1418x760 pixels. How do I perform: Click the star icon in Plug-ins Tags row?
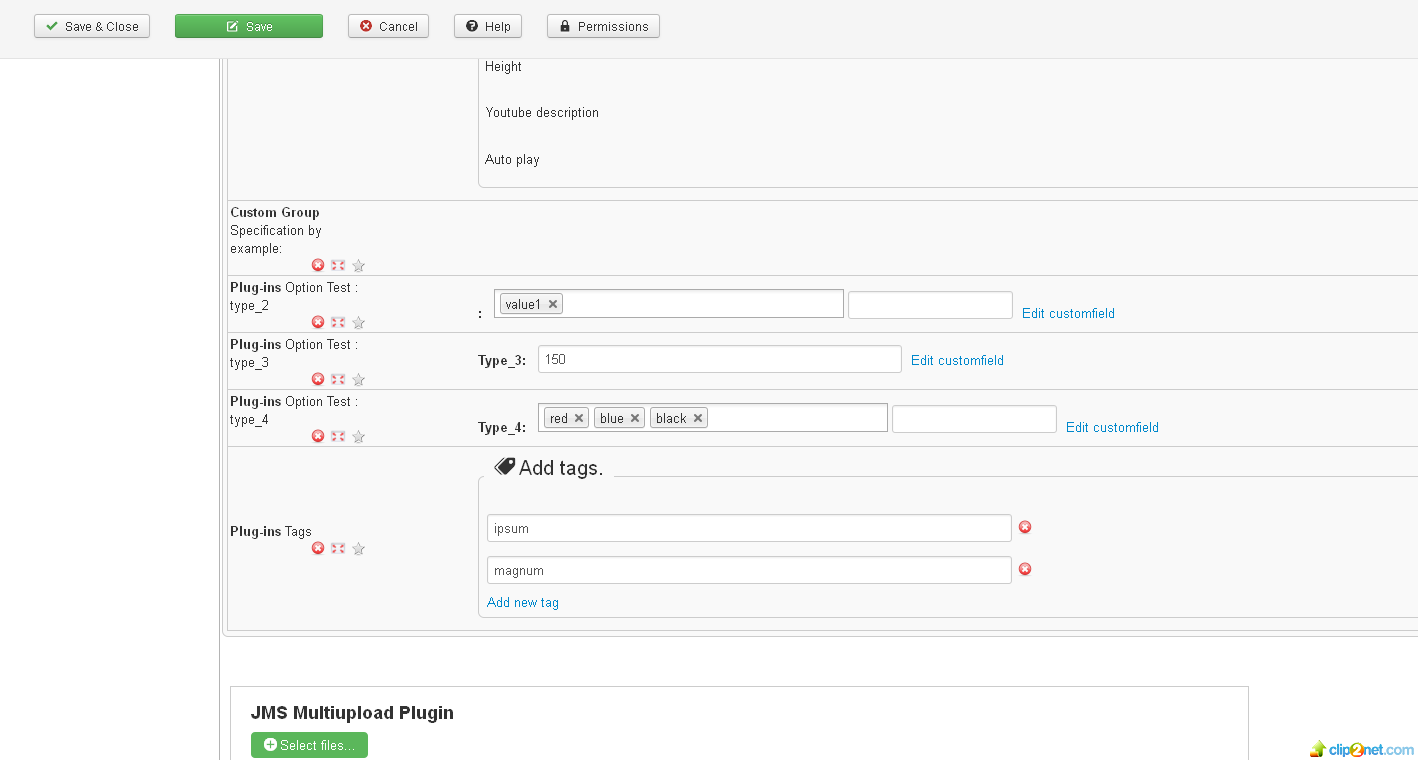[358, 548]
